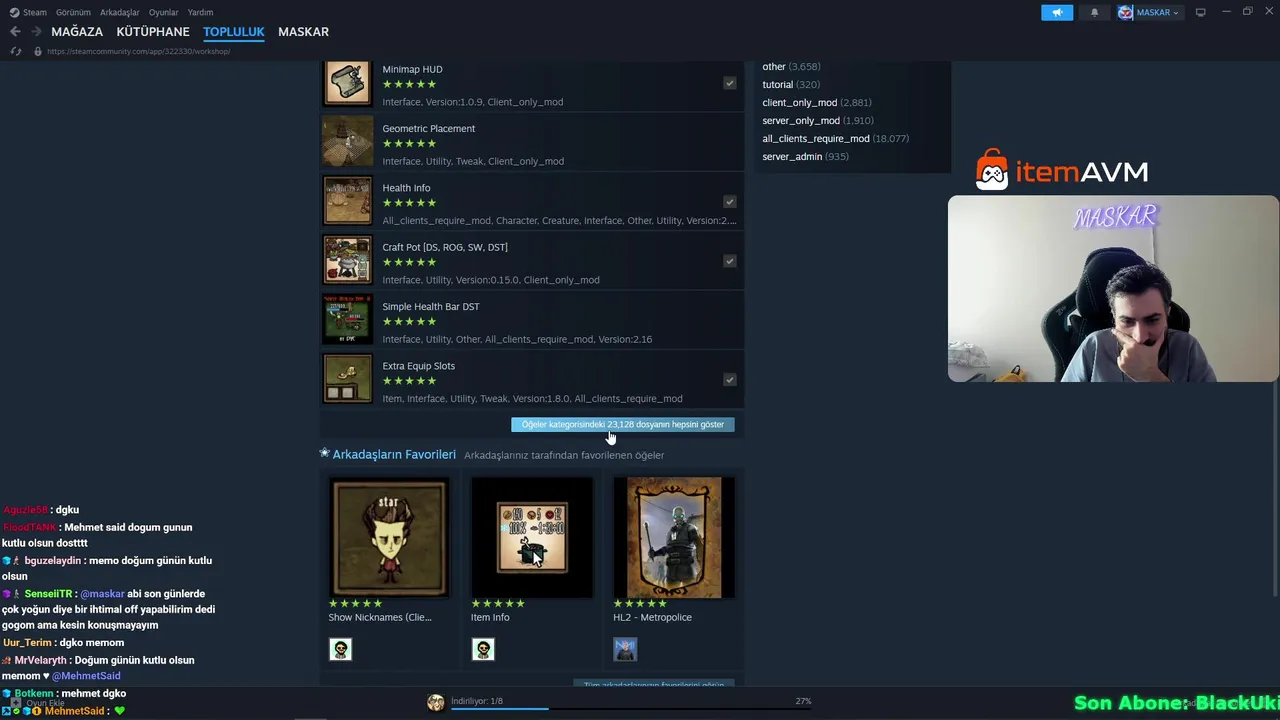Open the Oyunlar menu
Image resolution: width=1280 pixels, height=720 pixels.
point(164,12)
